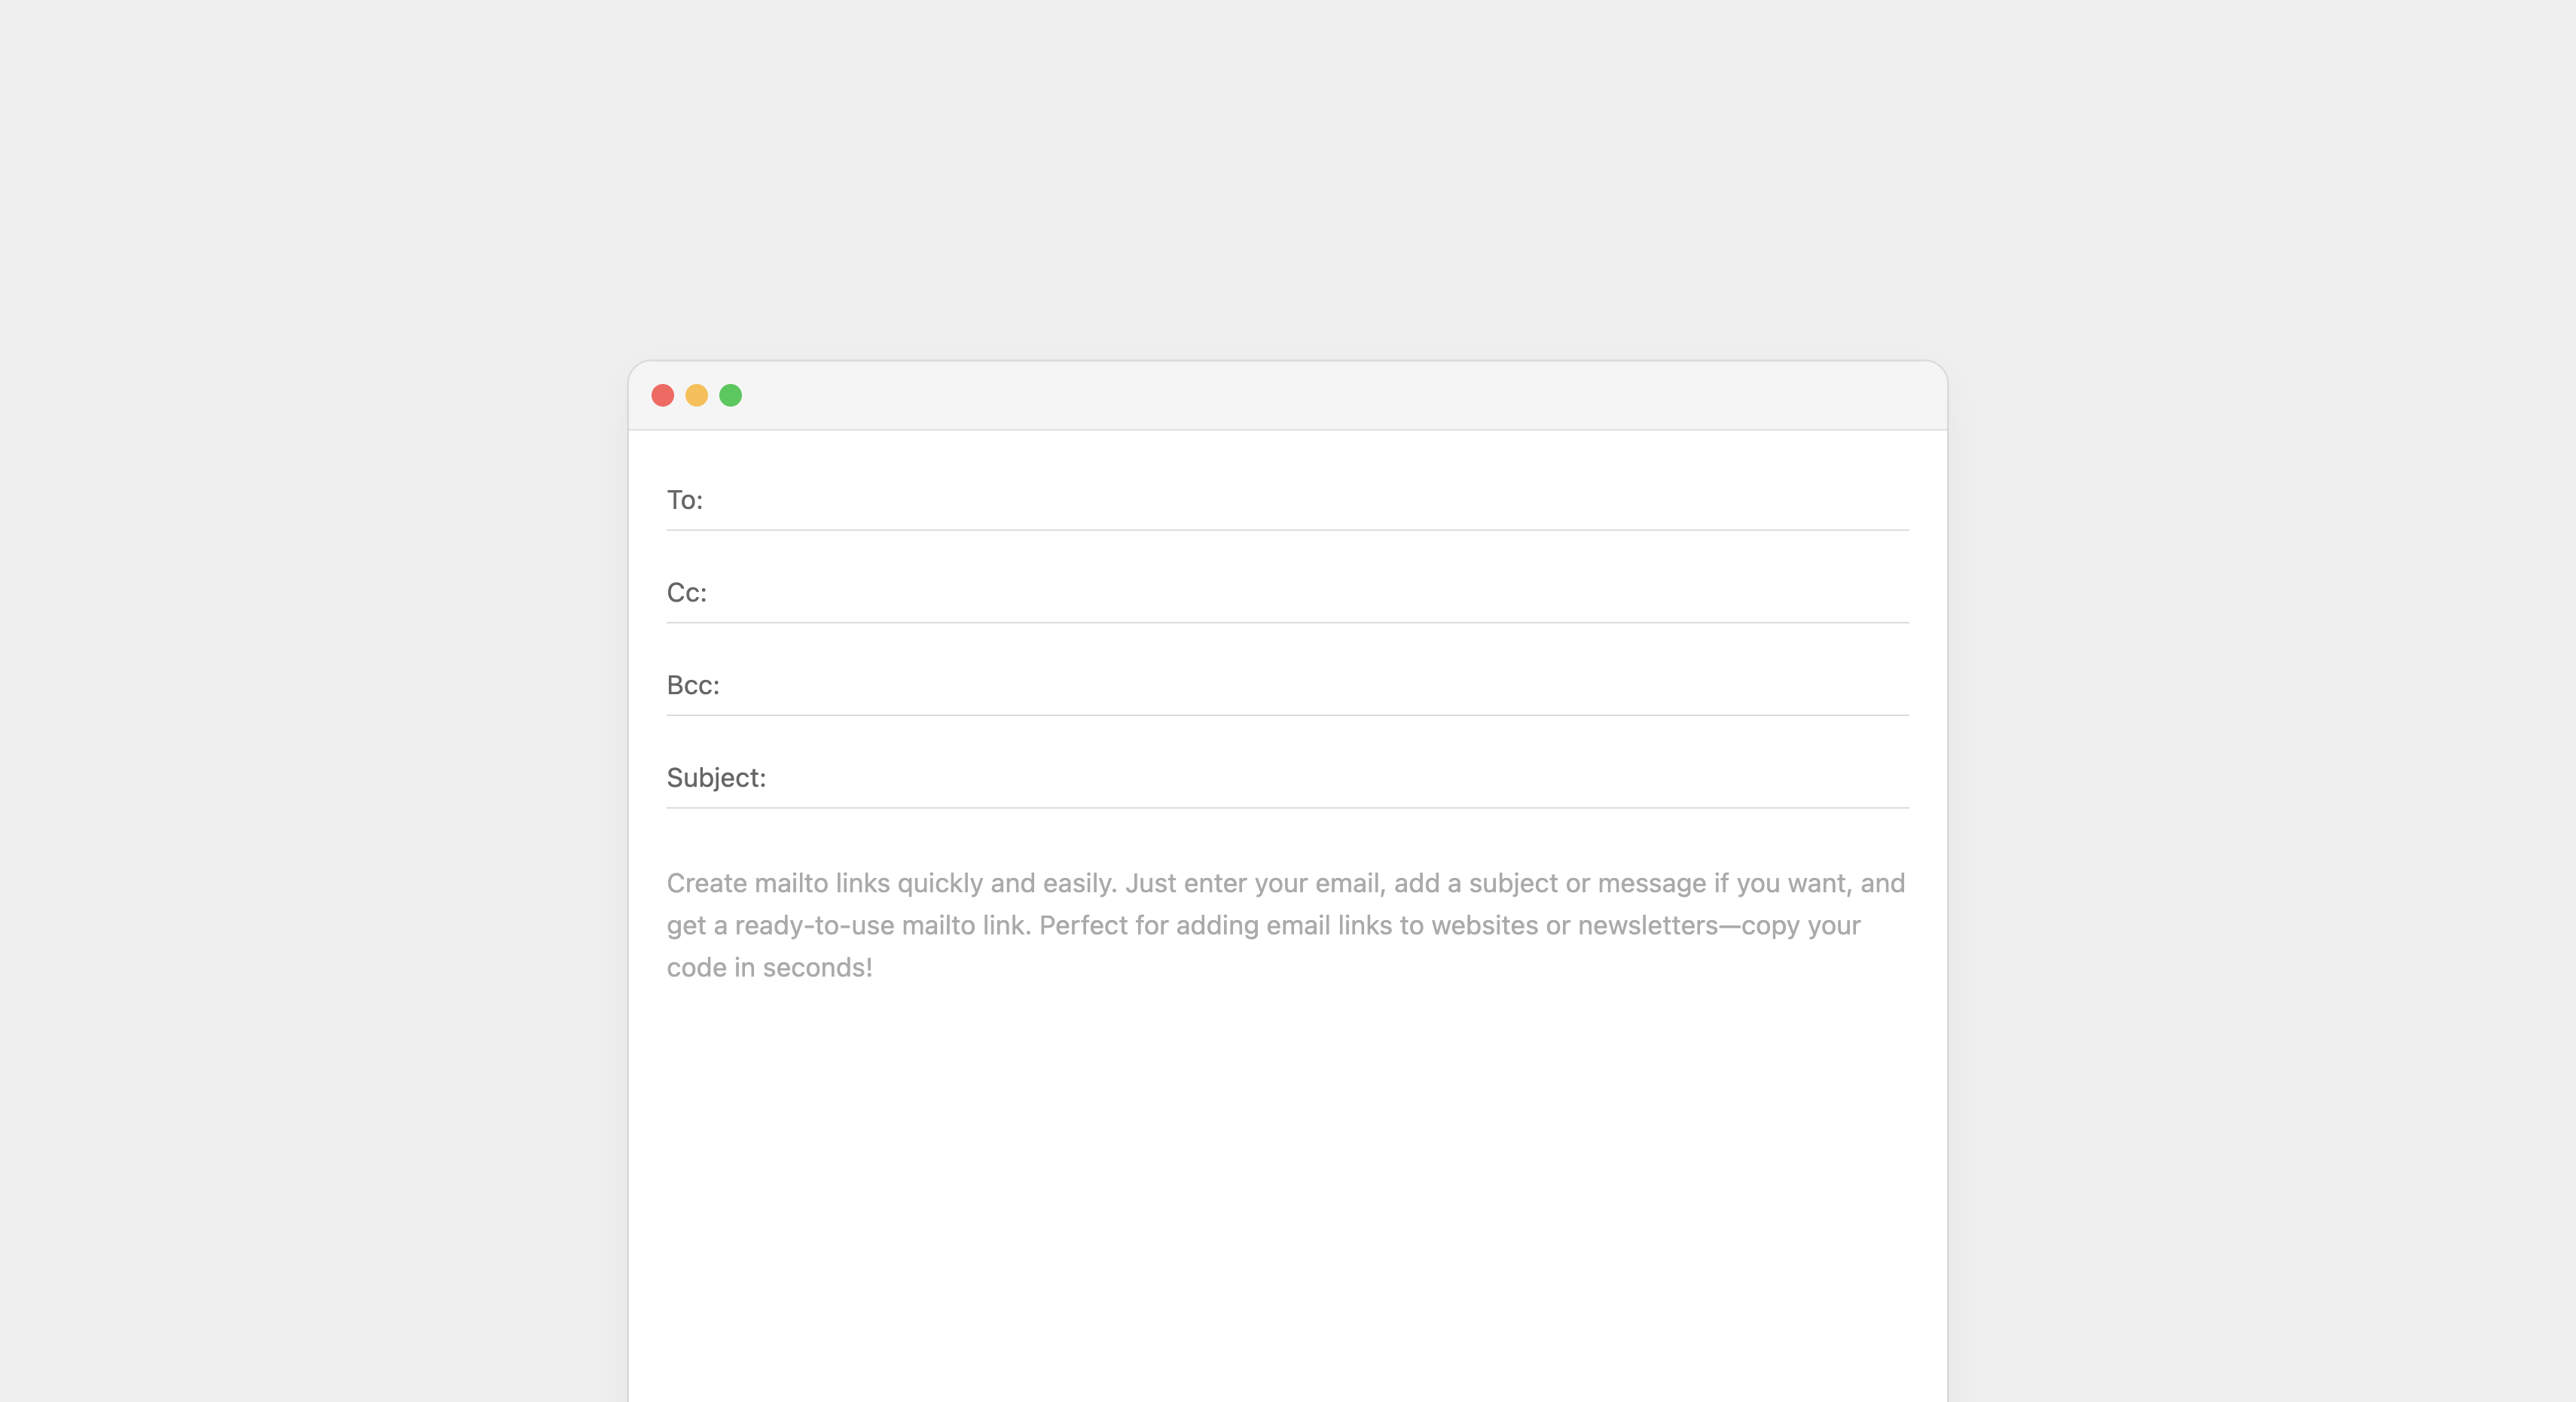Click the gray page background outside the window
Screen dimensions: 2576x1402
pos(300,700)
